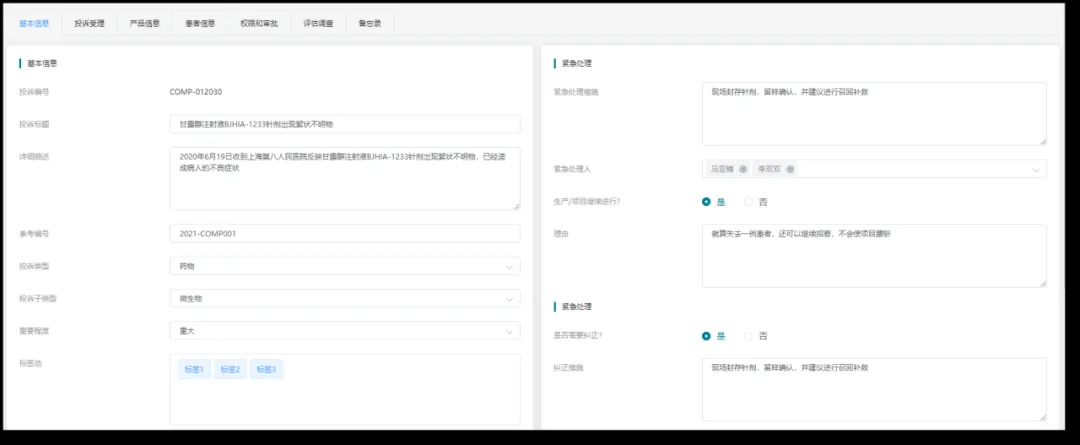Image resolution: width=1080 pixels, height=445 pixels.
Task: Open the 产品信息 tab
Action: 145,23
